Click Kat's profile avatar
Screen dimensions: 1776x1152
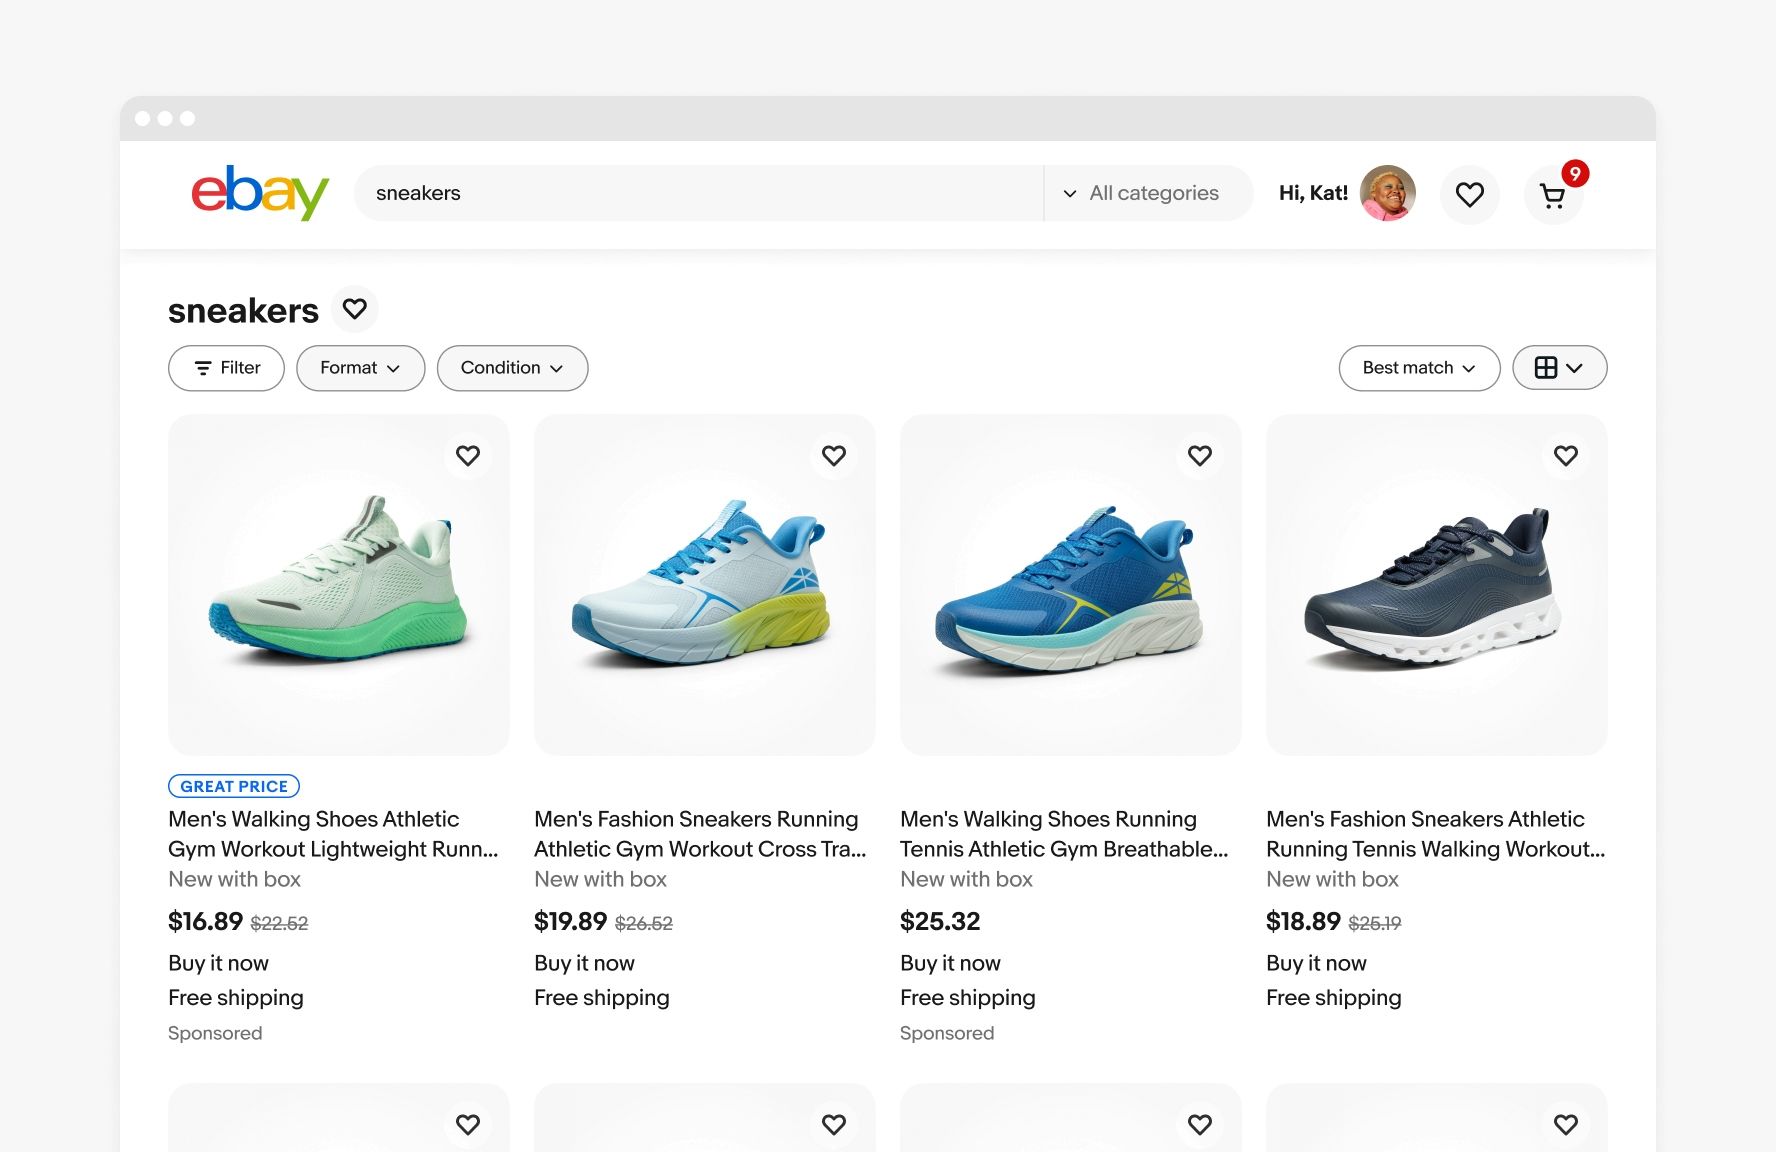(x=1387, y=193)
